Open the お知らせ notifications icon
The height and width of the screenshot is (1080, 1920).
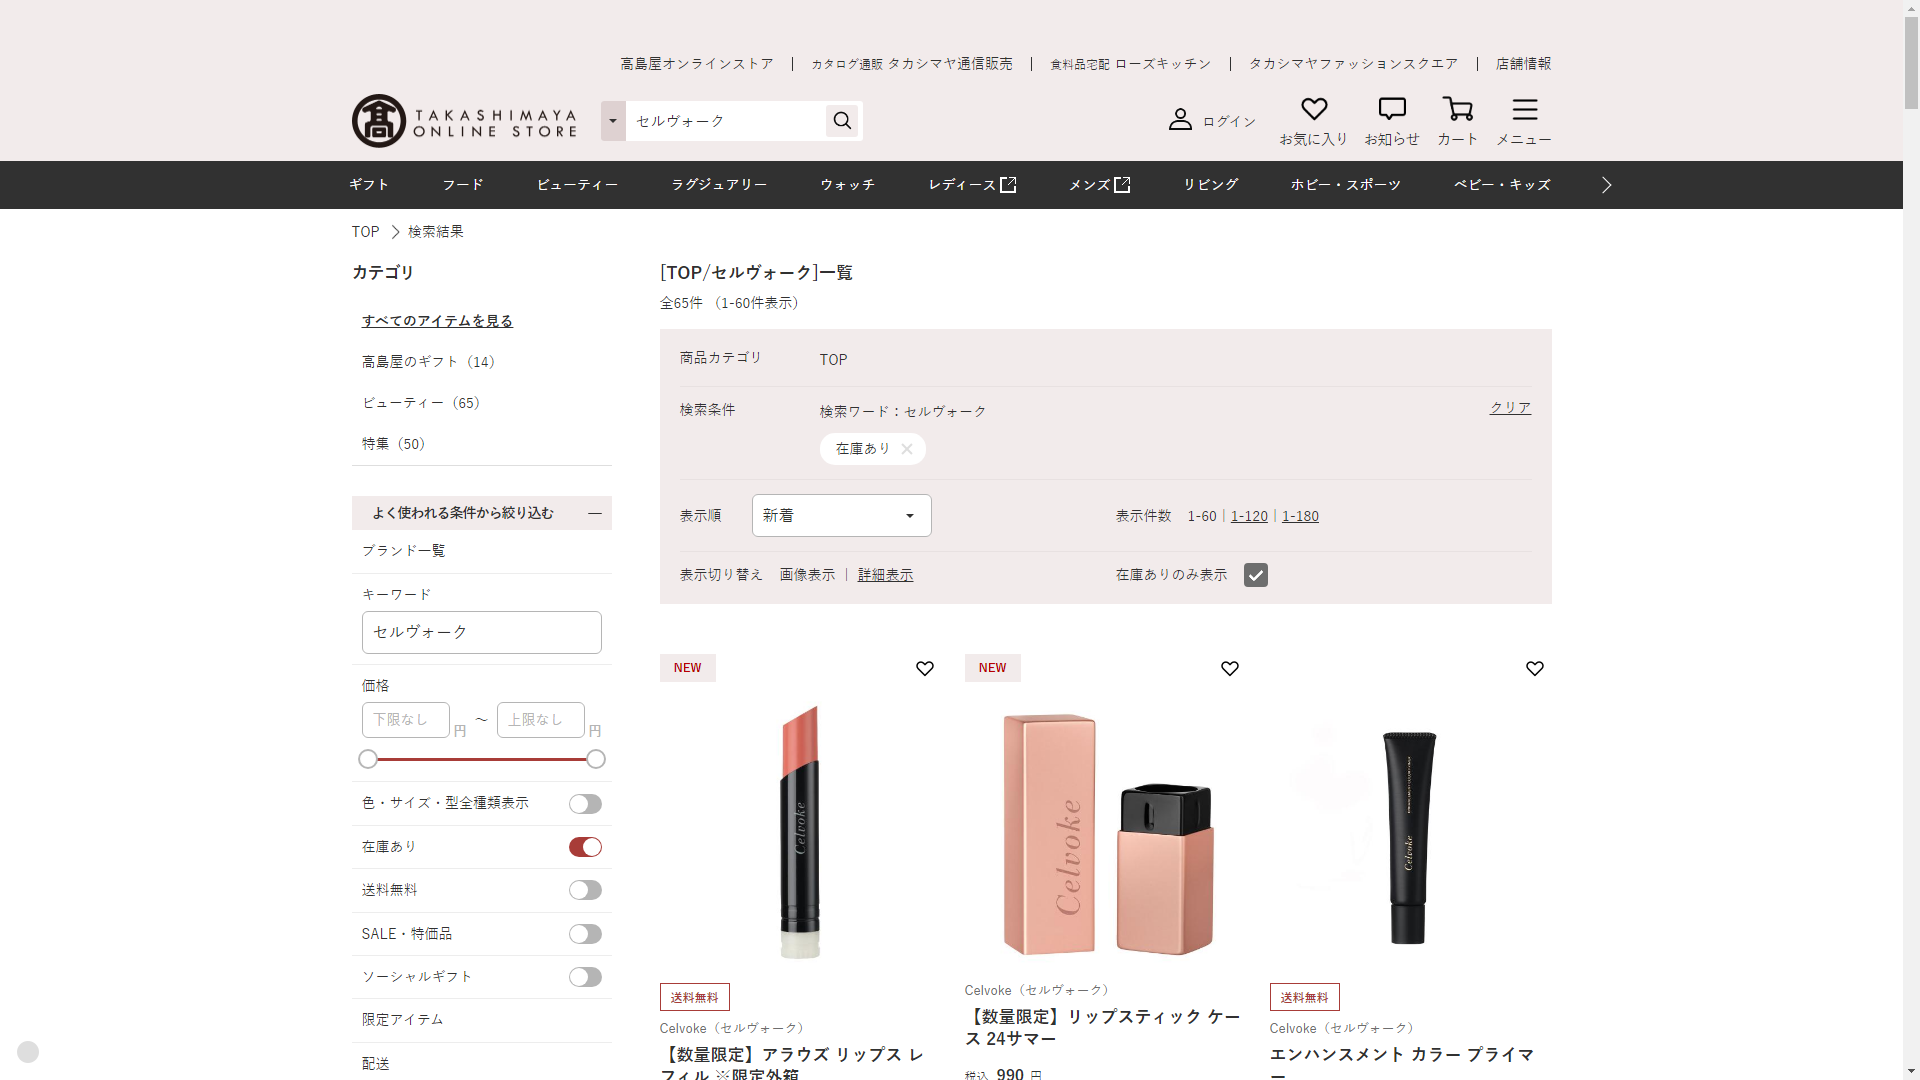[1391, 109]
